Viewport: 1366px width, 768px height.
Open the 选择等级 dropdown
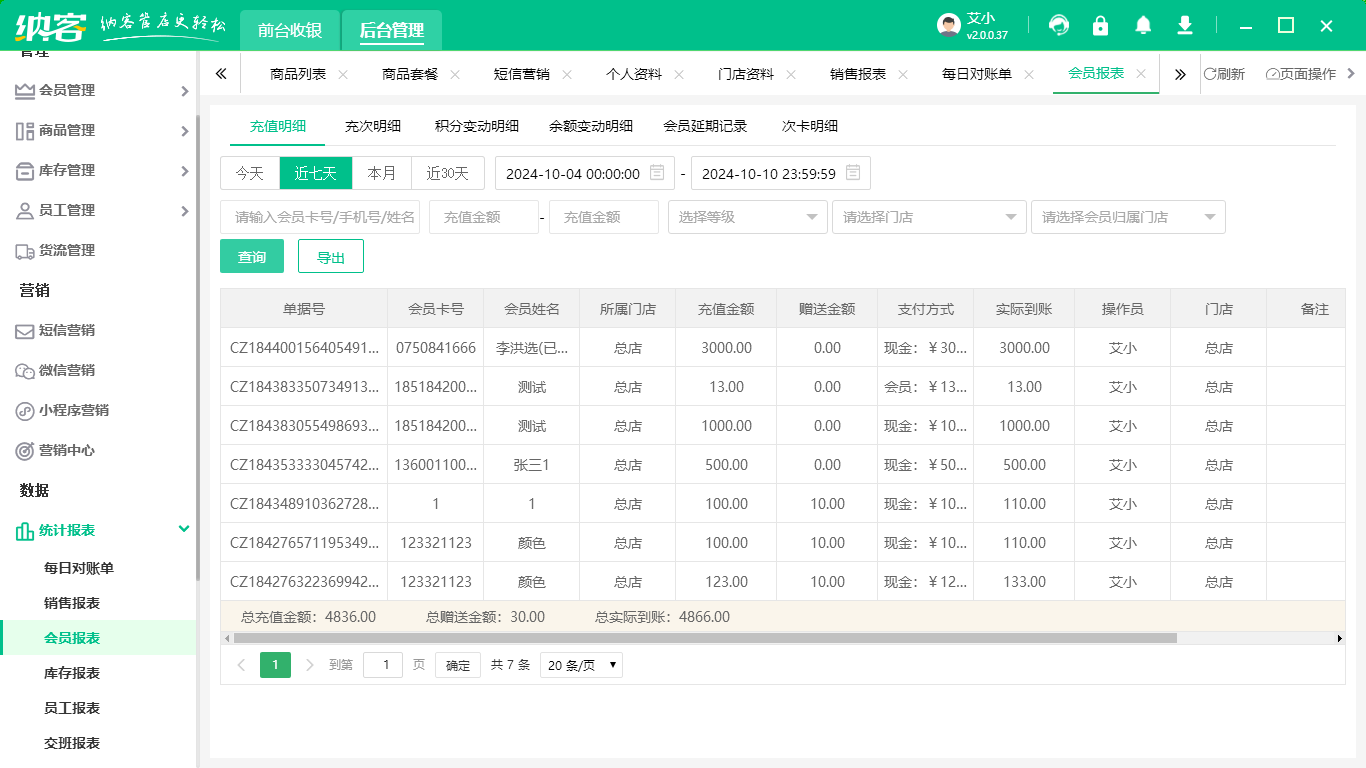[747, 217]
